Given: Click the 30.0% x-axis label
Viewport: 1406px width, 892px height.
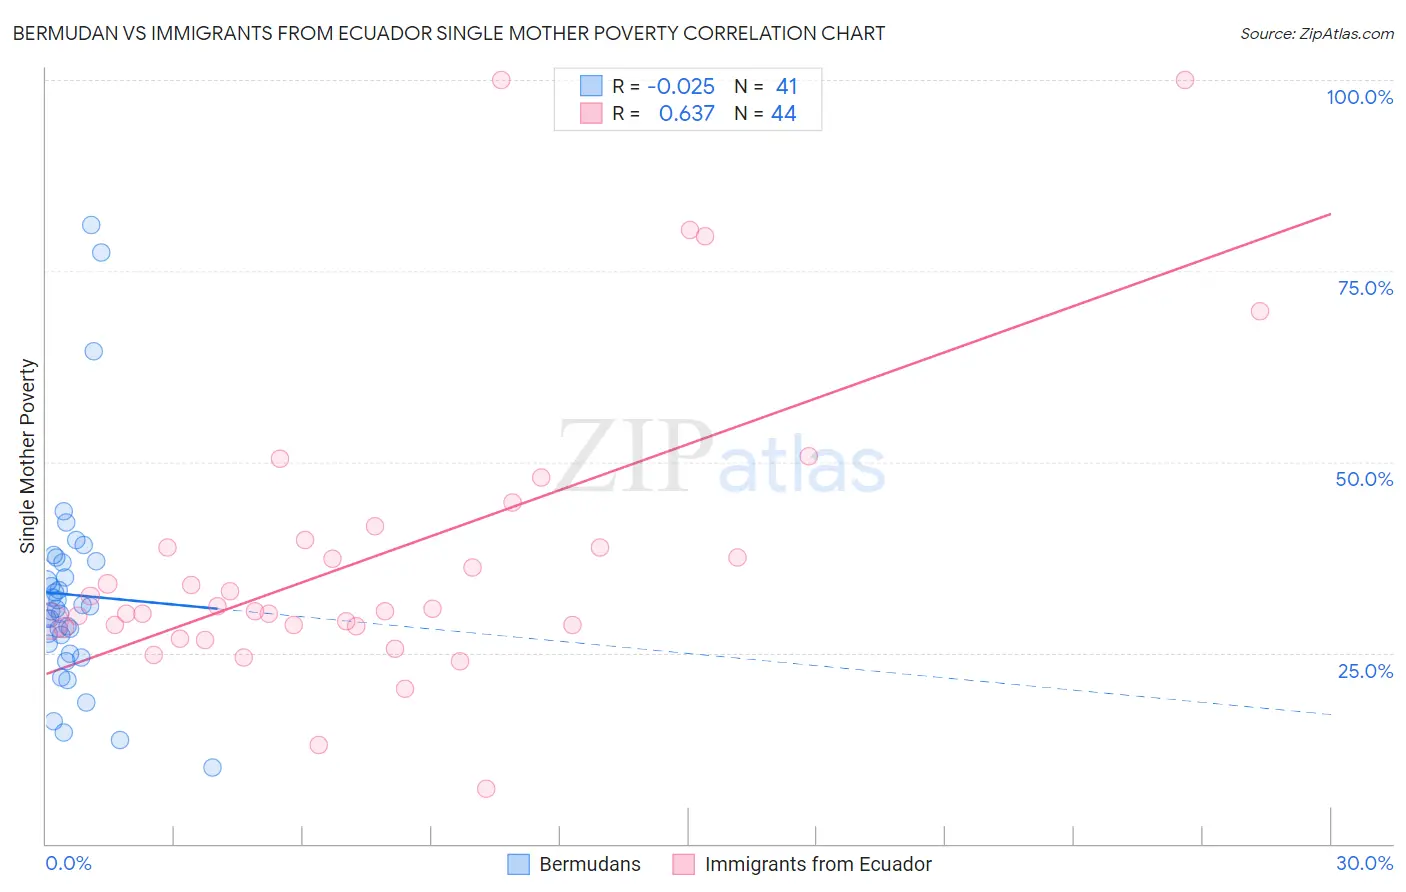Looking at the screenshot, I should 1364,863.
